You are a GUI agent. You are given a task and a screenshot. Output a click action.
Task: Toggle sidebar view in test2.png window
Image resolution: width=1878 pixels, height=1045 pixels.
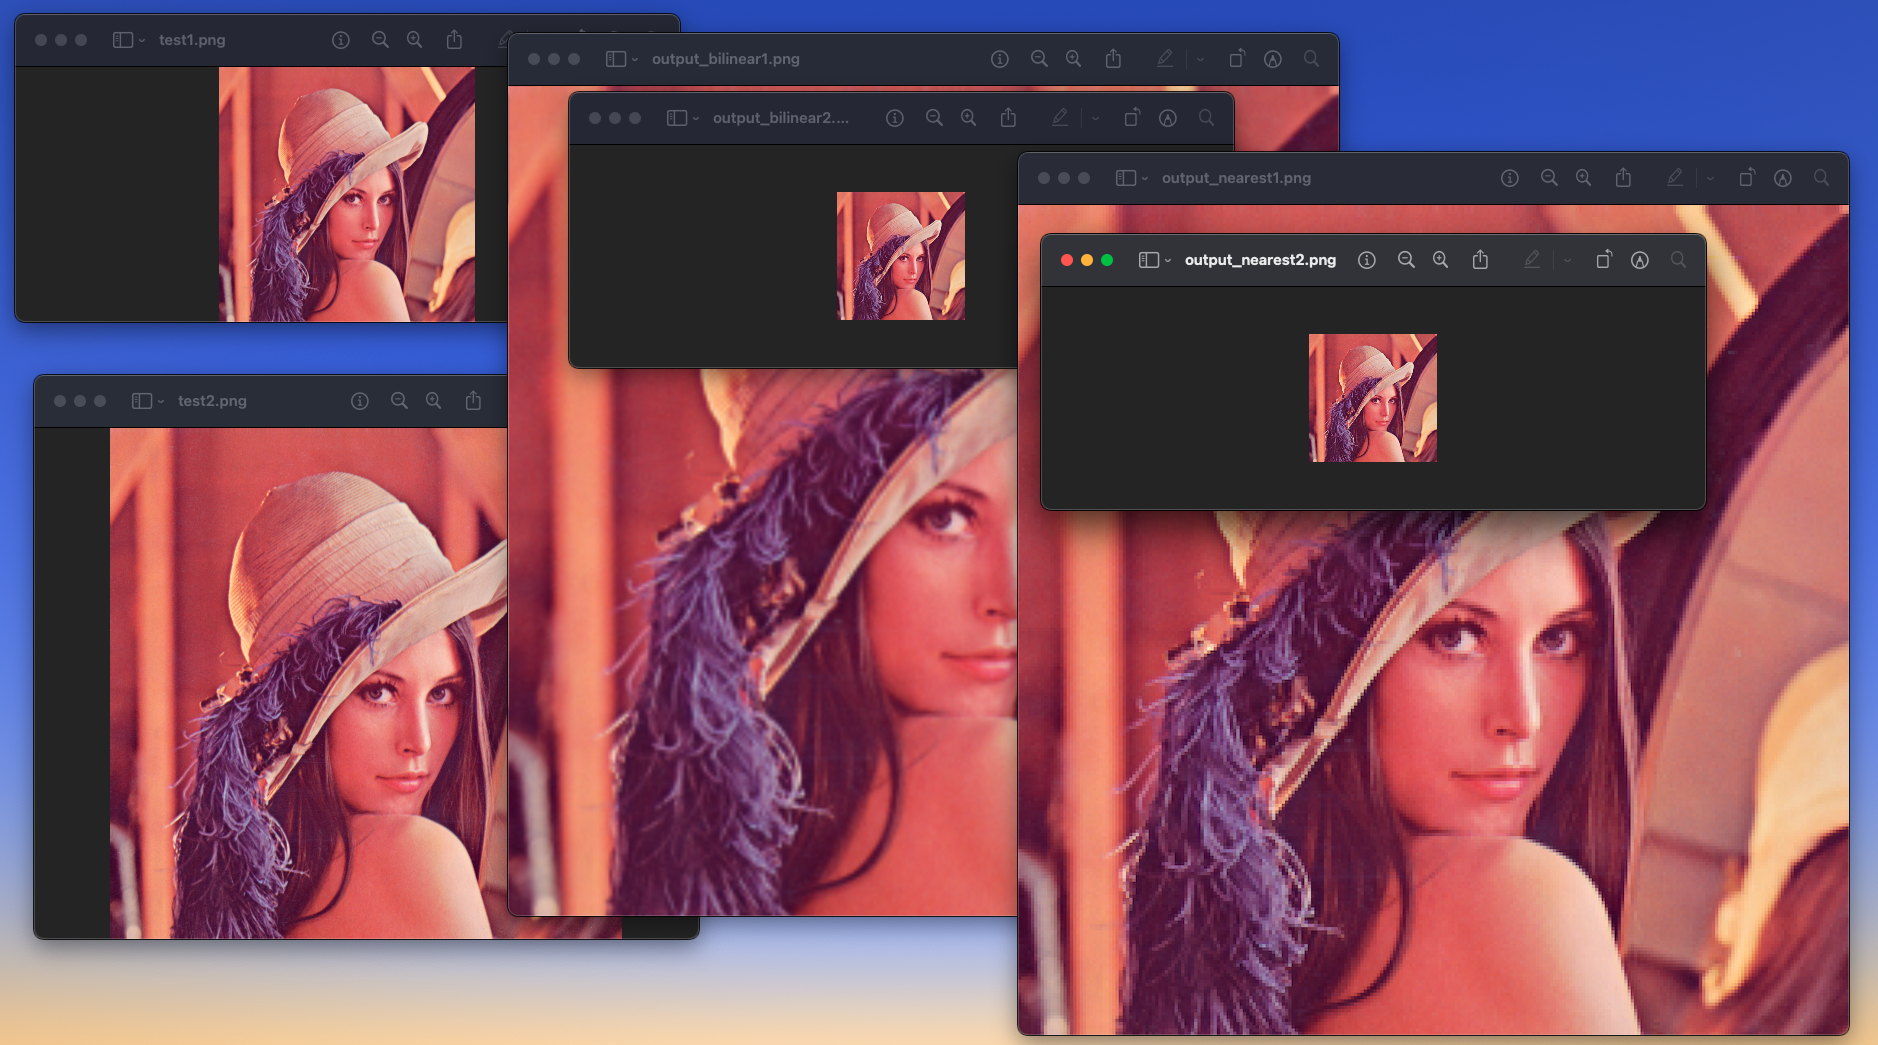pos(142,401)
